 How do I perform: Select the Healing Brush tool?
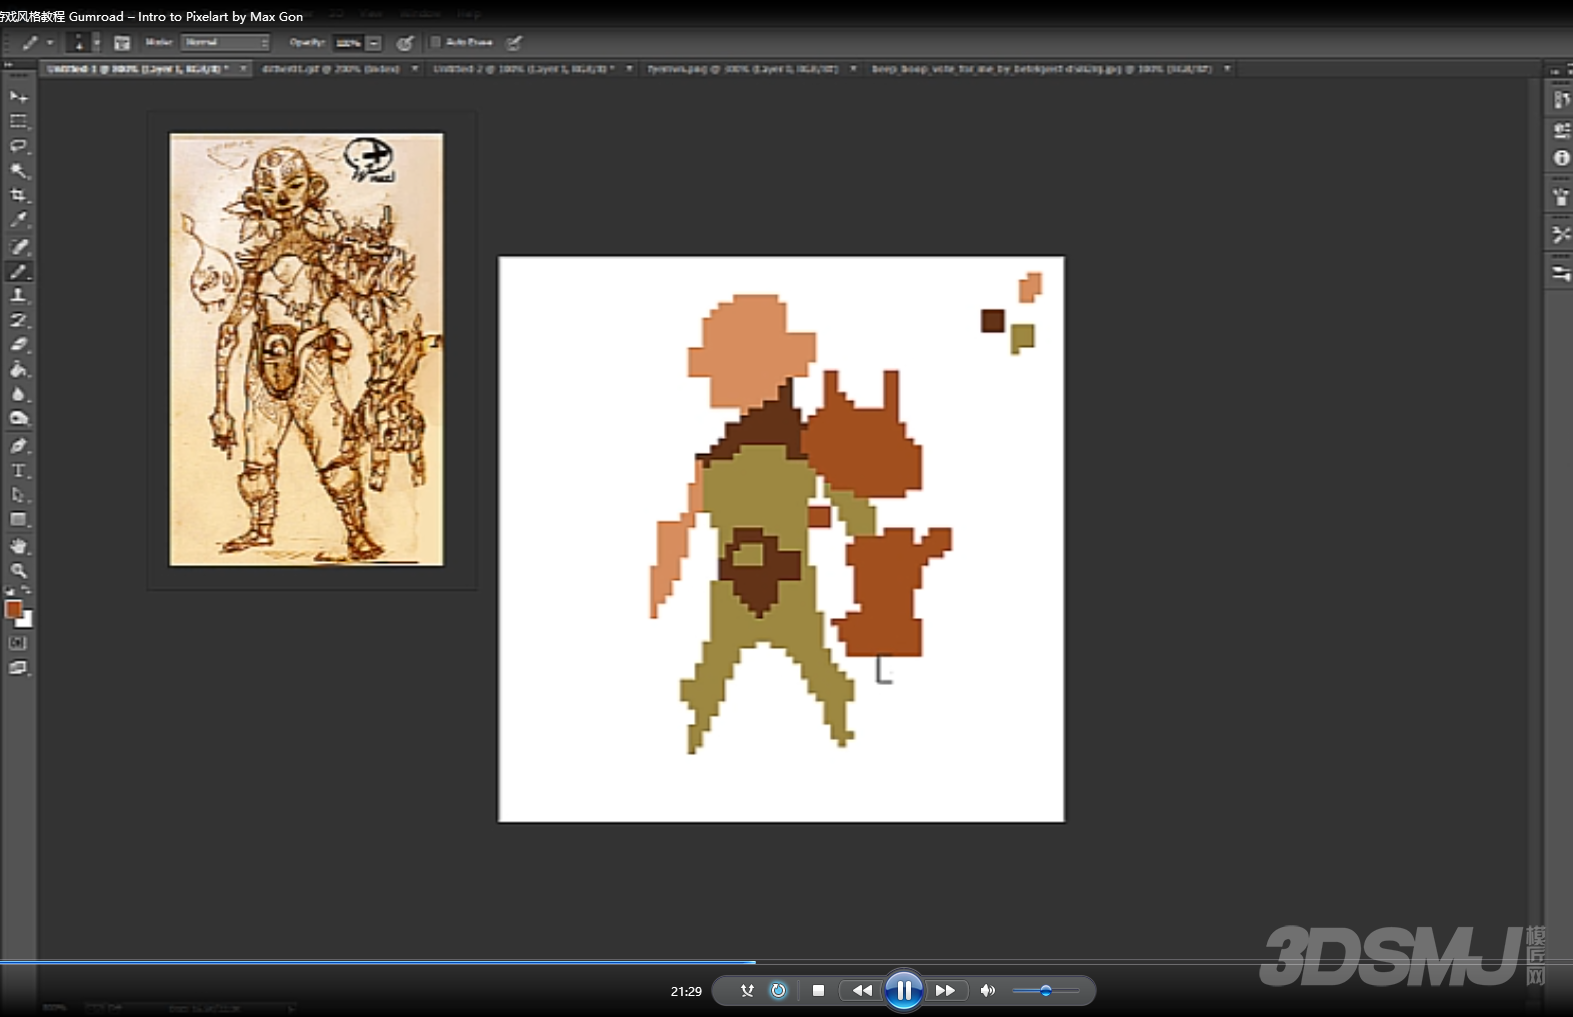[x=18, y=246]
